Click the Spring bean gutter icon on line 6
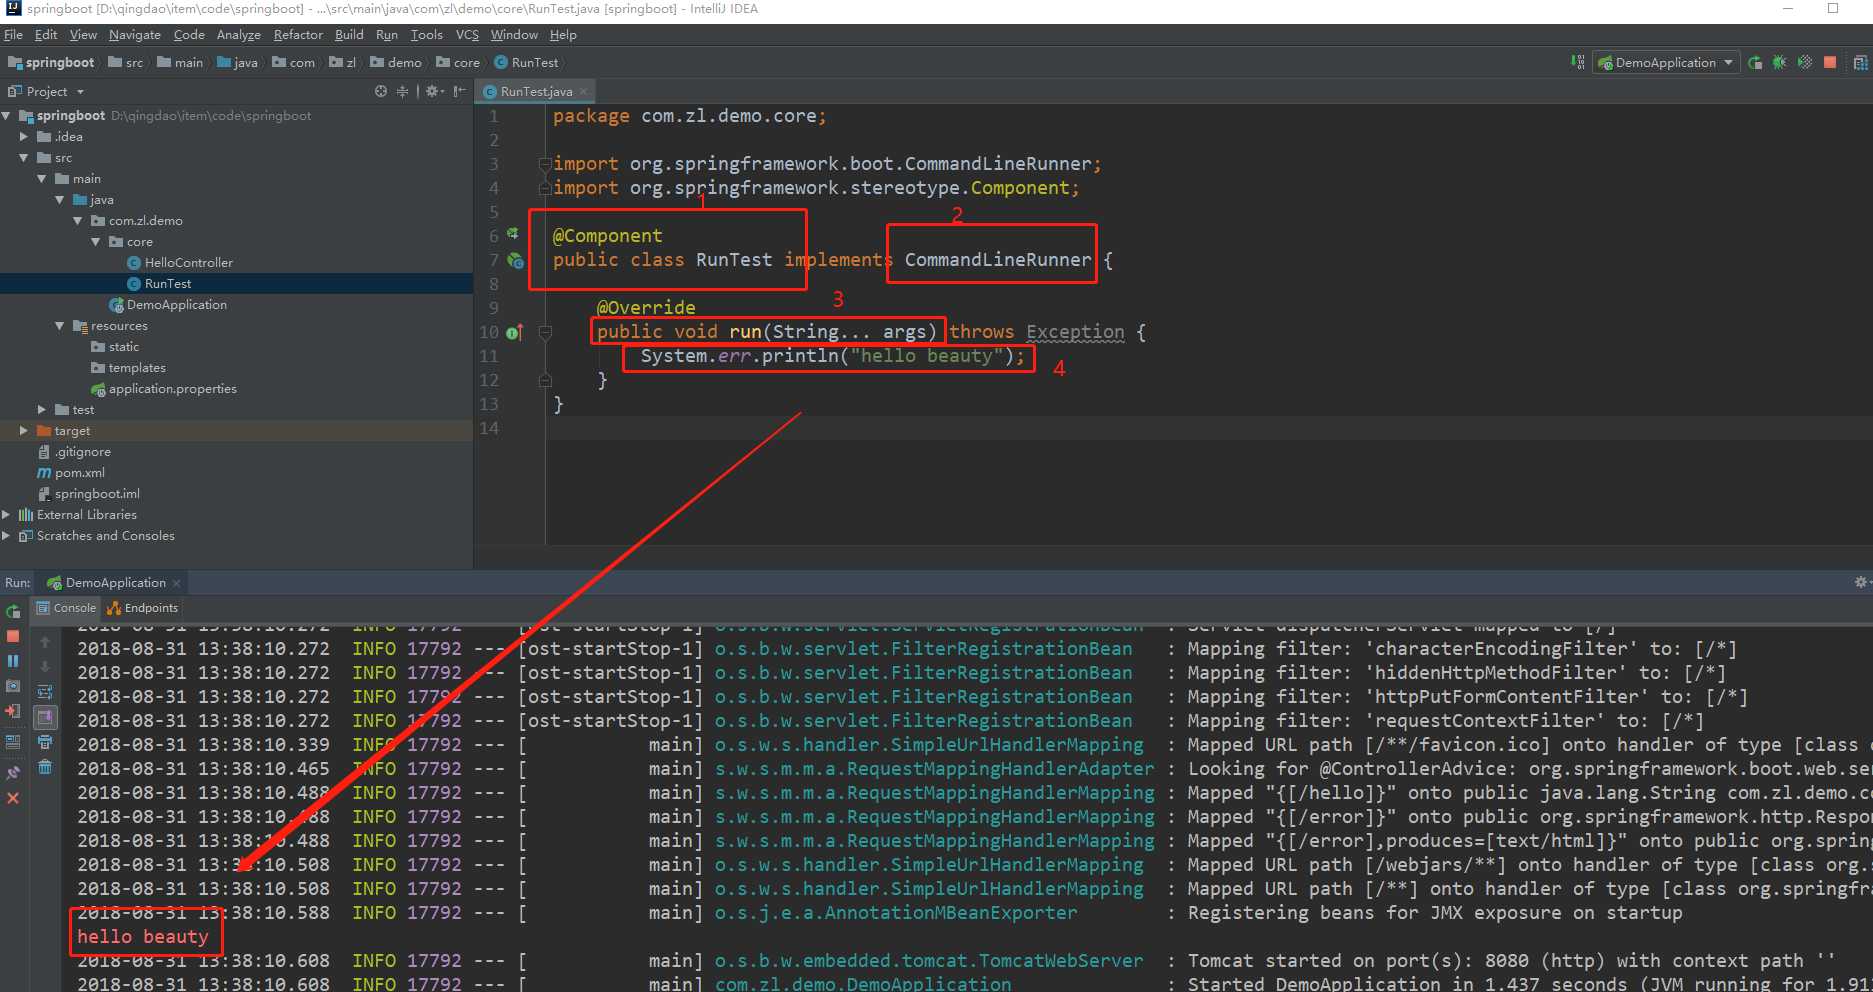1873x992 pixels. [513, 233]
